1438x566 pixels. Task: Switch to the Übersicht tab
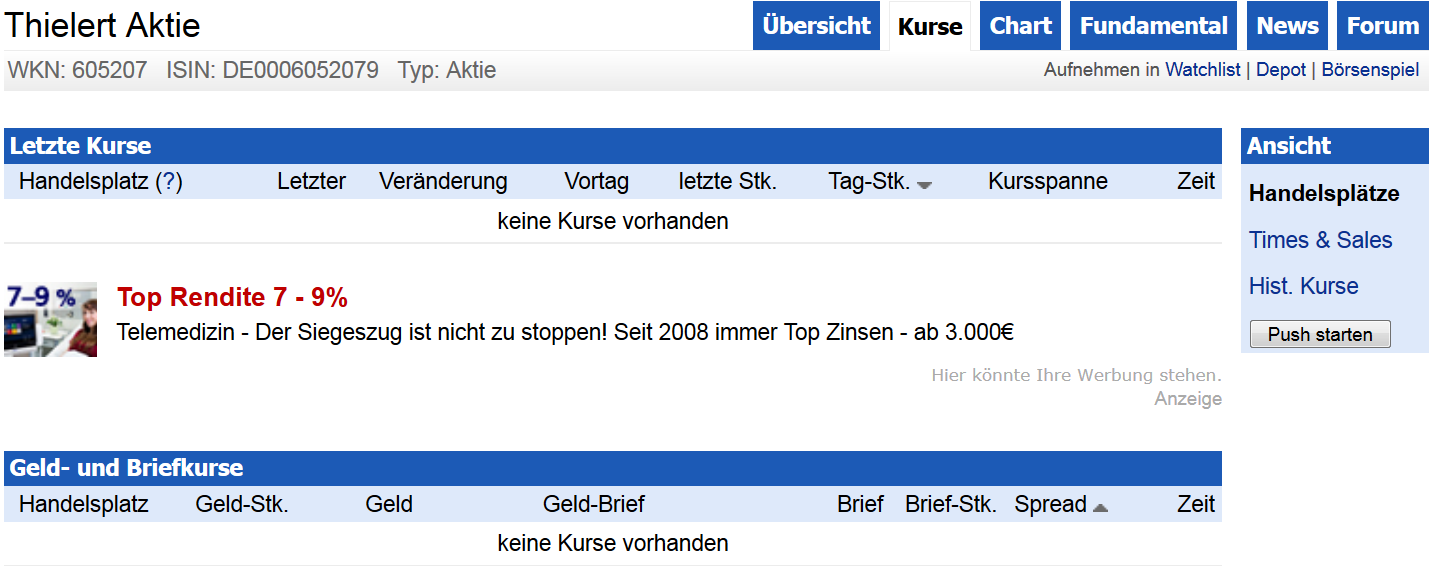816,26
